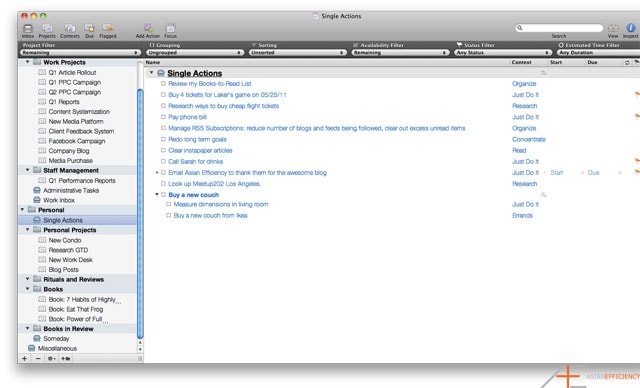
Task: Click the Read context link
Action: pos(519,150)
